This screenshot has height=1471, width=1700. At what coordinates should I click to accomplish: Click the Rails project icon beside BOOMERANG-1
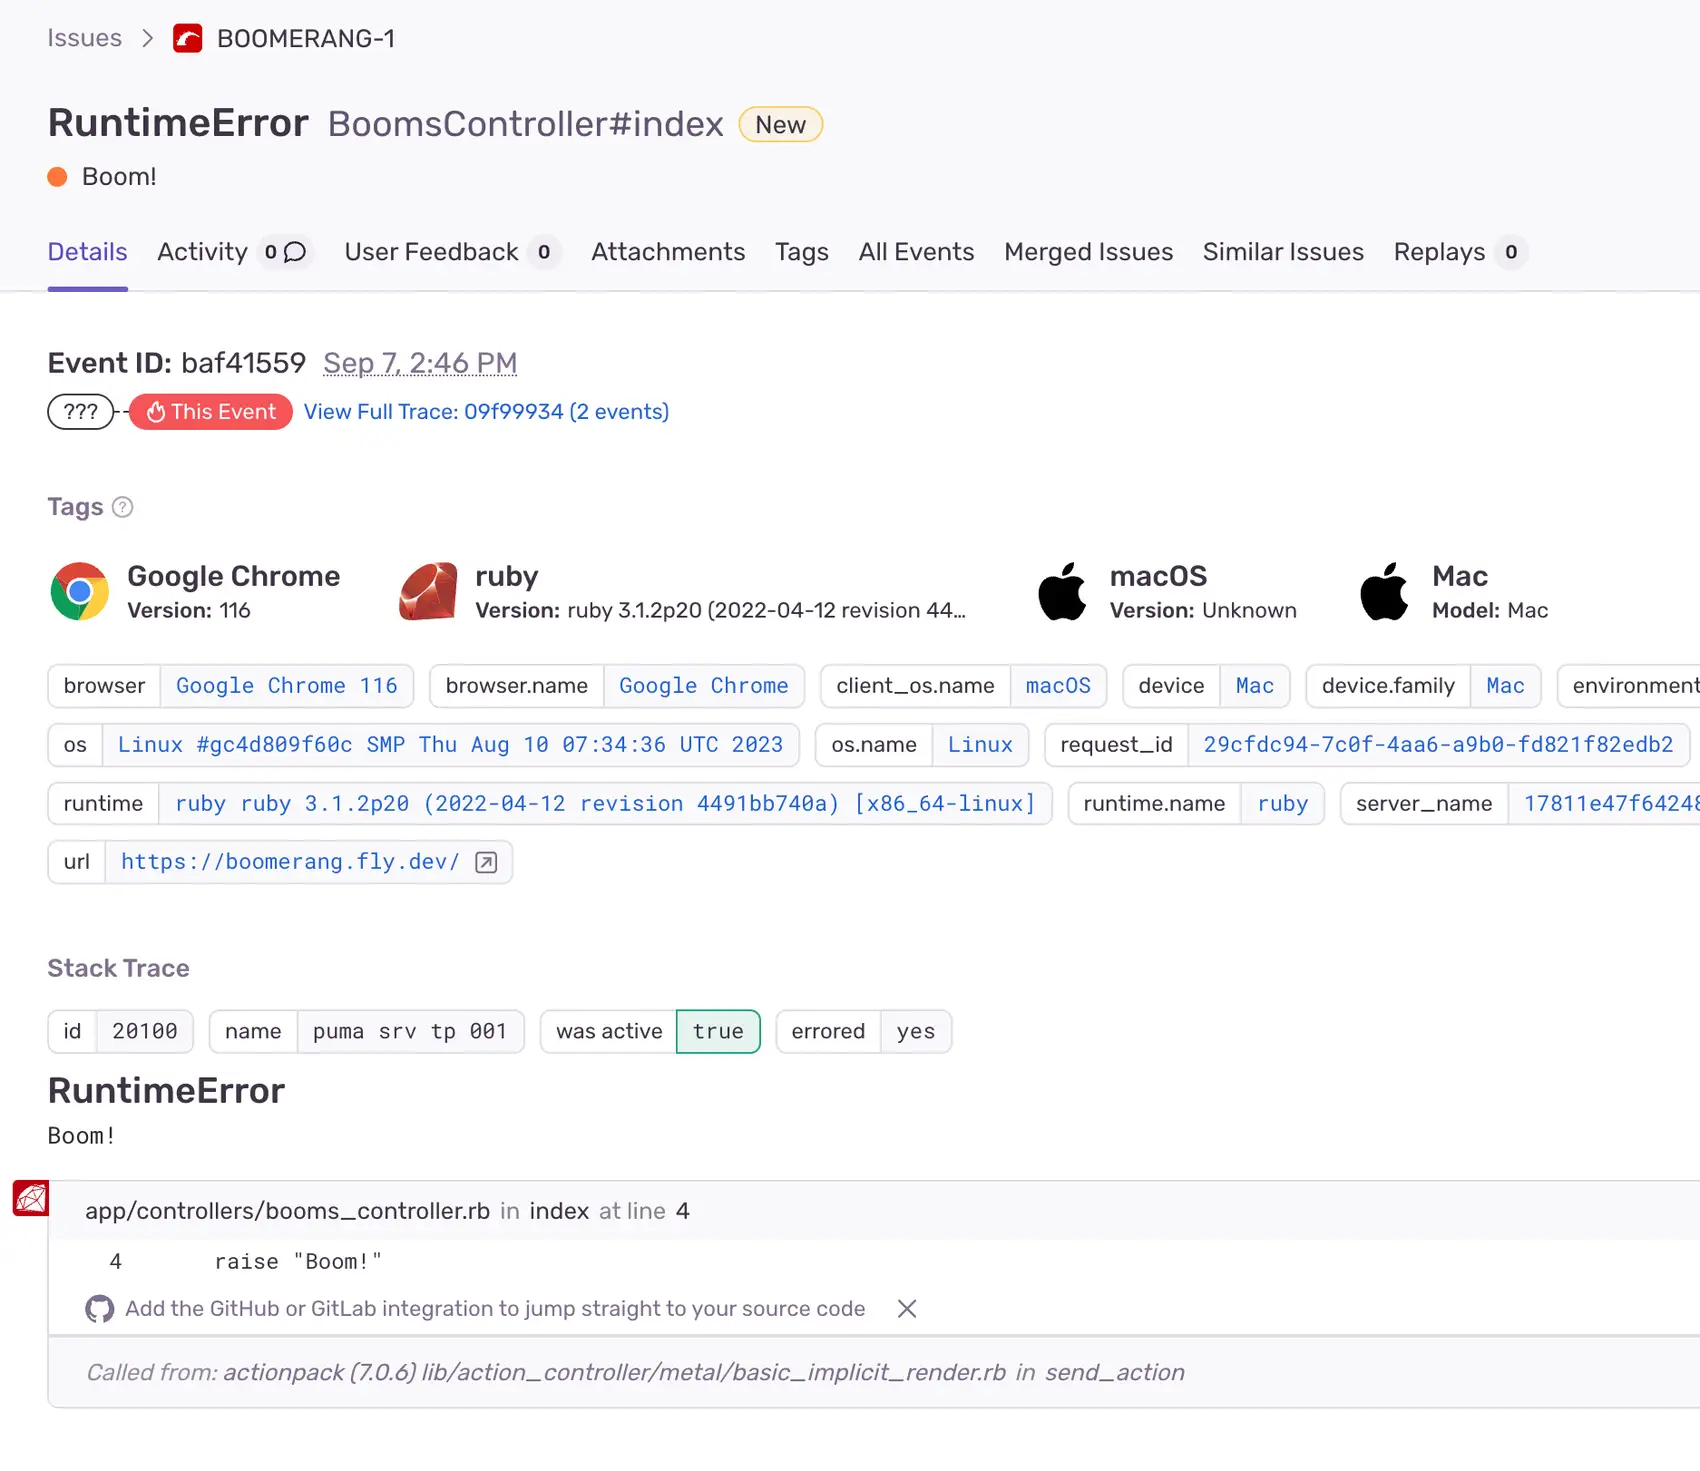[x=187, y=39]
